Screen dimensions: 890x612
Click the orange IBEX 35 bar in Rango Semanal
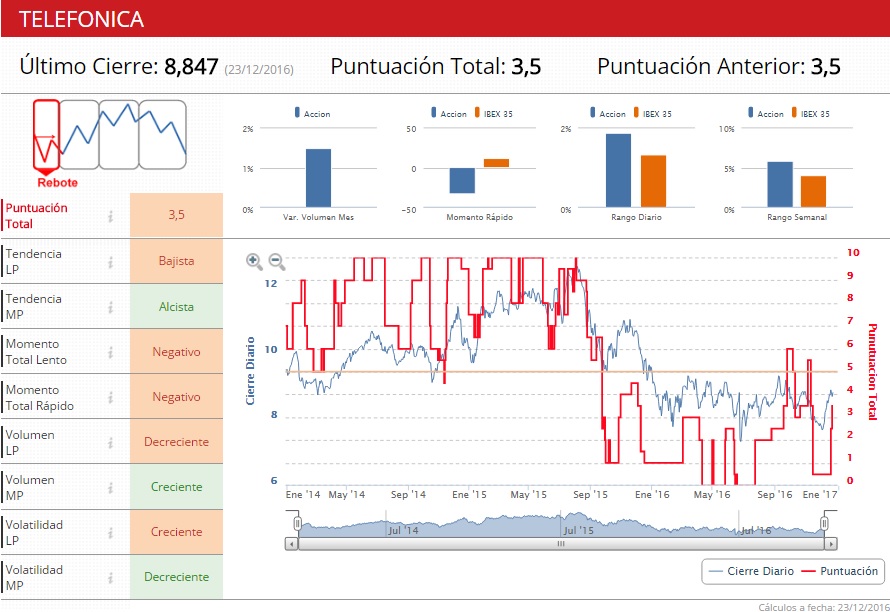click(813, 192)
